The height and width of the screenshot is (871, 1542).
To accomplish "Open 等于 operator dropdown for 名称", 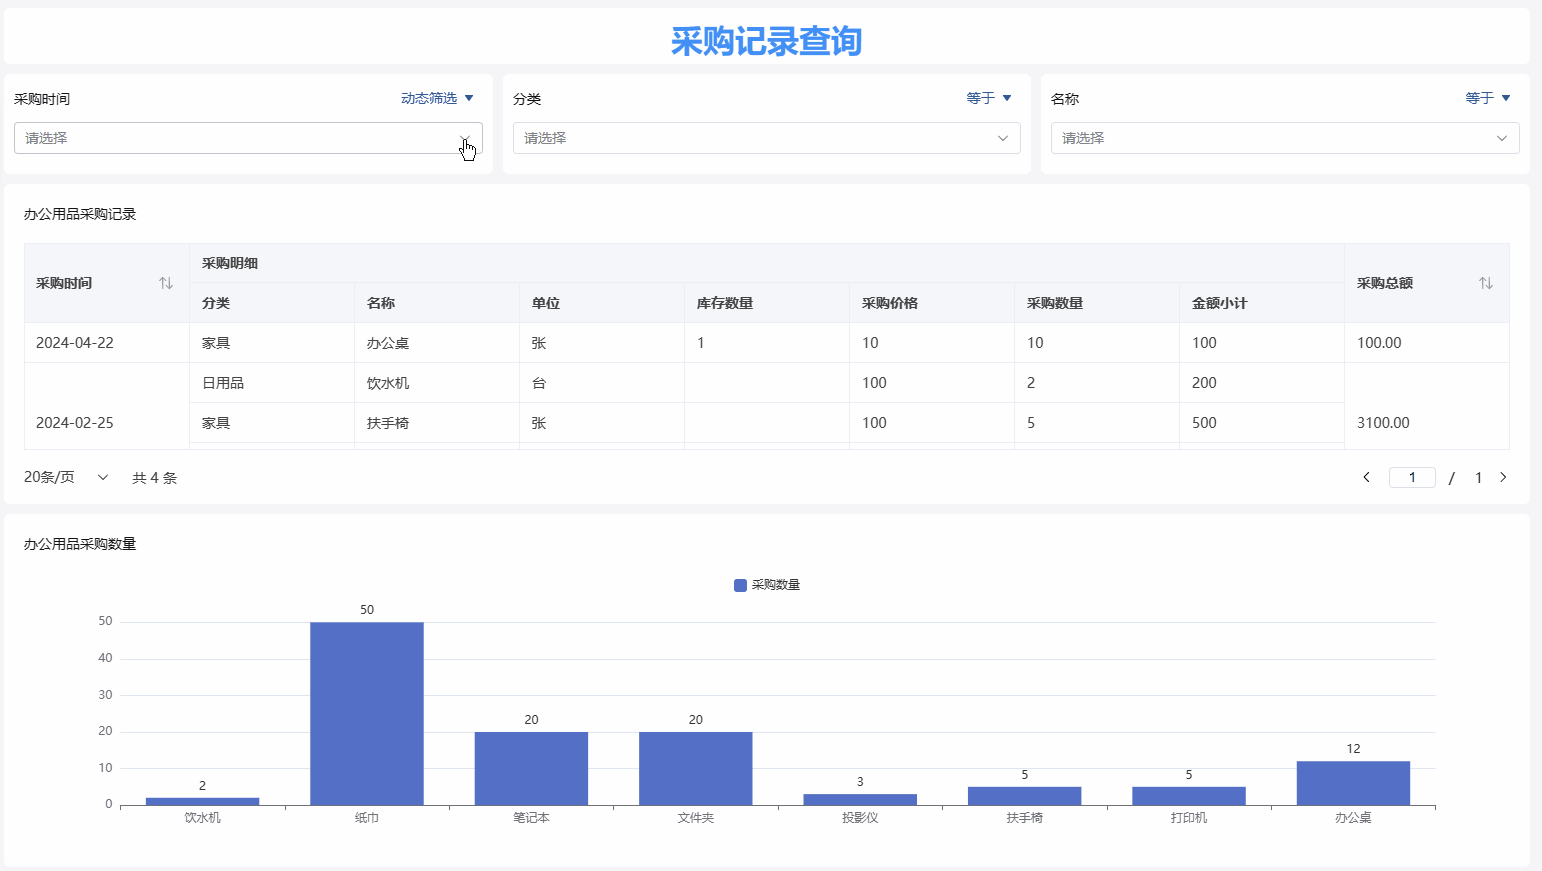I will [1488, 98].
